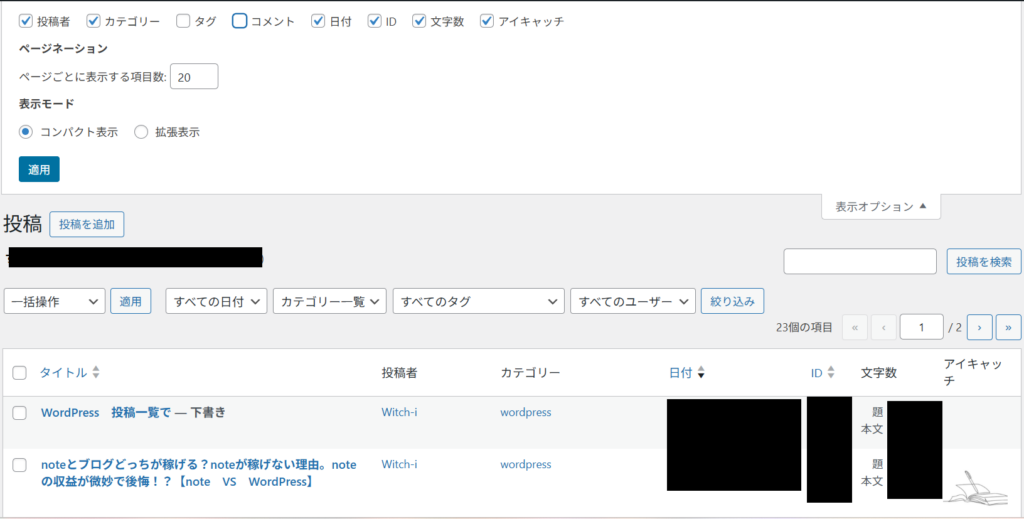Select the 拡張表示 radio button
Screen dimensions: 1024x519
[x=141, y=132]
